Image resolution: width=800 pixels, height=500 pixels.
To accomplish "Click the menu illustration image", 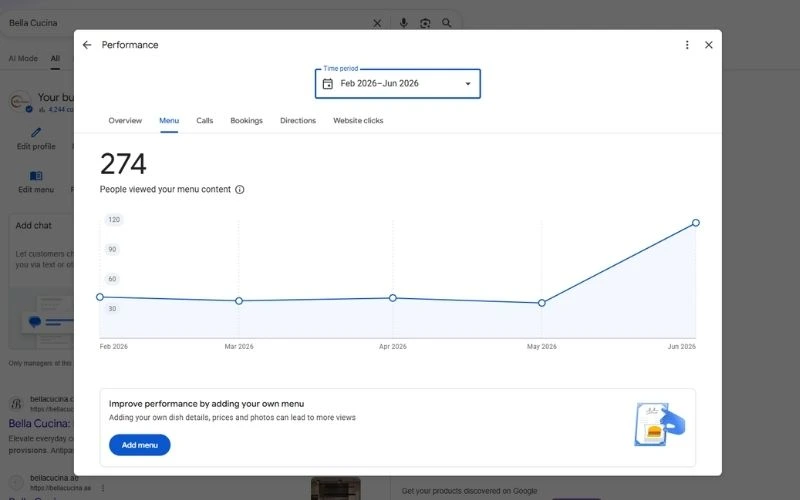I will coord(660,424).
